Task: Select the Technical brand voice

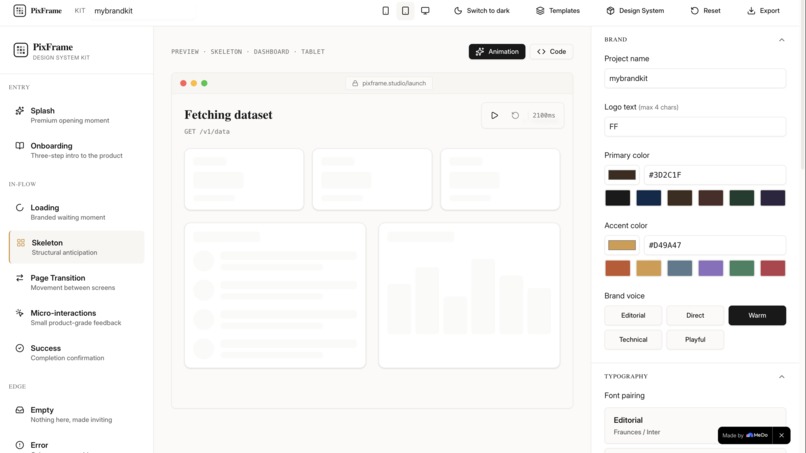Action: [x=633, y=339]
